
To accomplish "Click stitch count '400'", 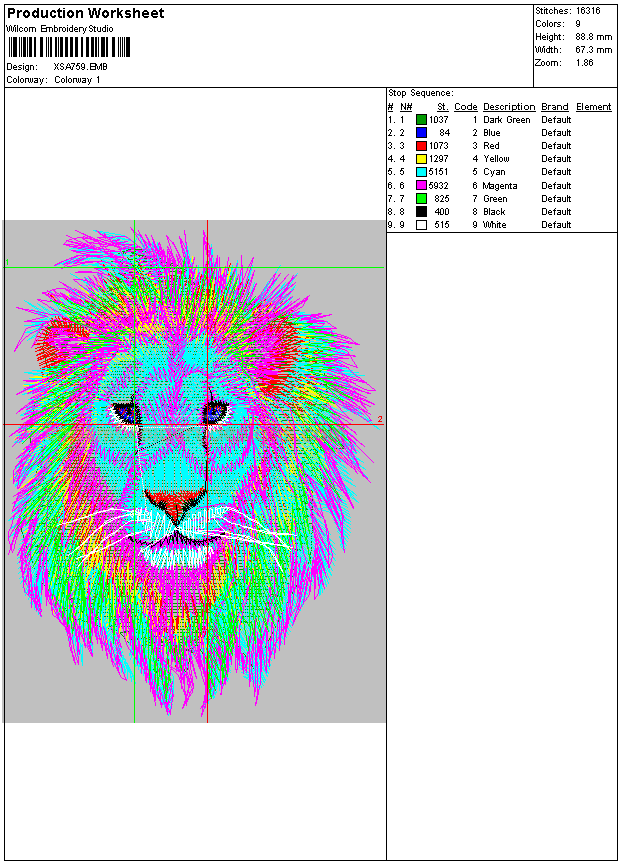I will [442, 212].
